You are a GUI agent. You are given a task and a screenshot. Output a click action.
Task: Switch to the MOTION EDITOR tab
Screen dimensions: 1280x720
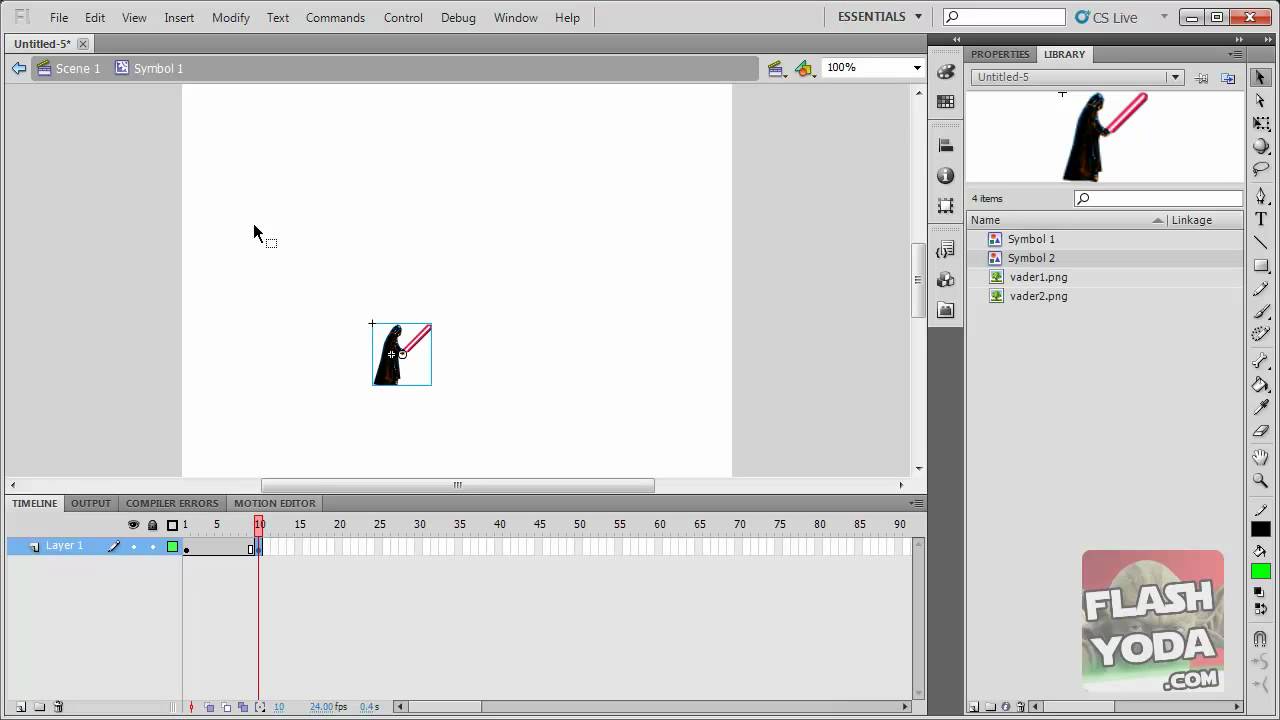(275, 503)
